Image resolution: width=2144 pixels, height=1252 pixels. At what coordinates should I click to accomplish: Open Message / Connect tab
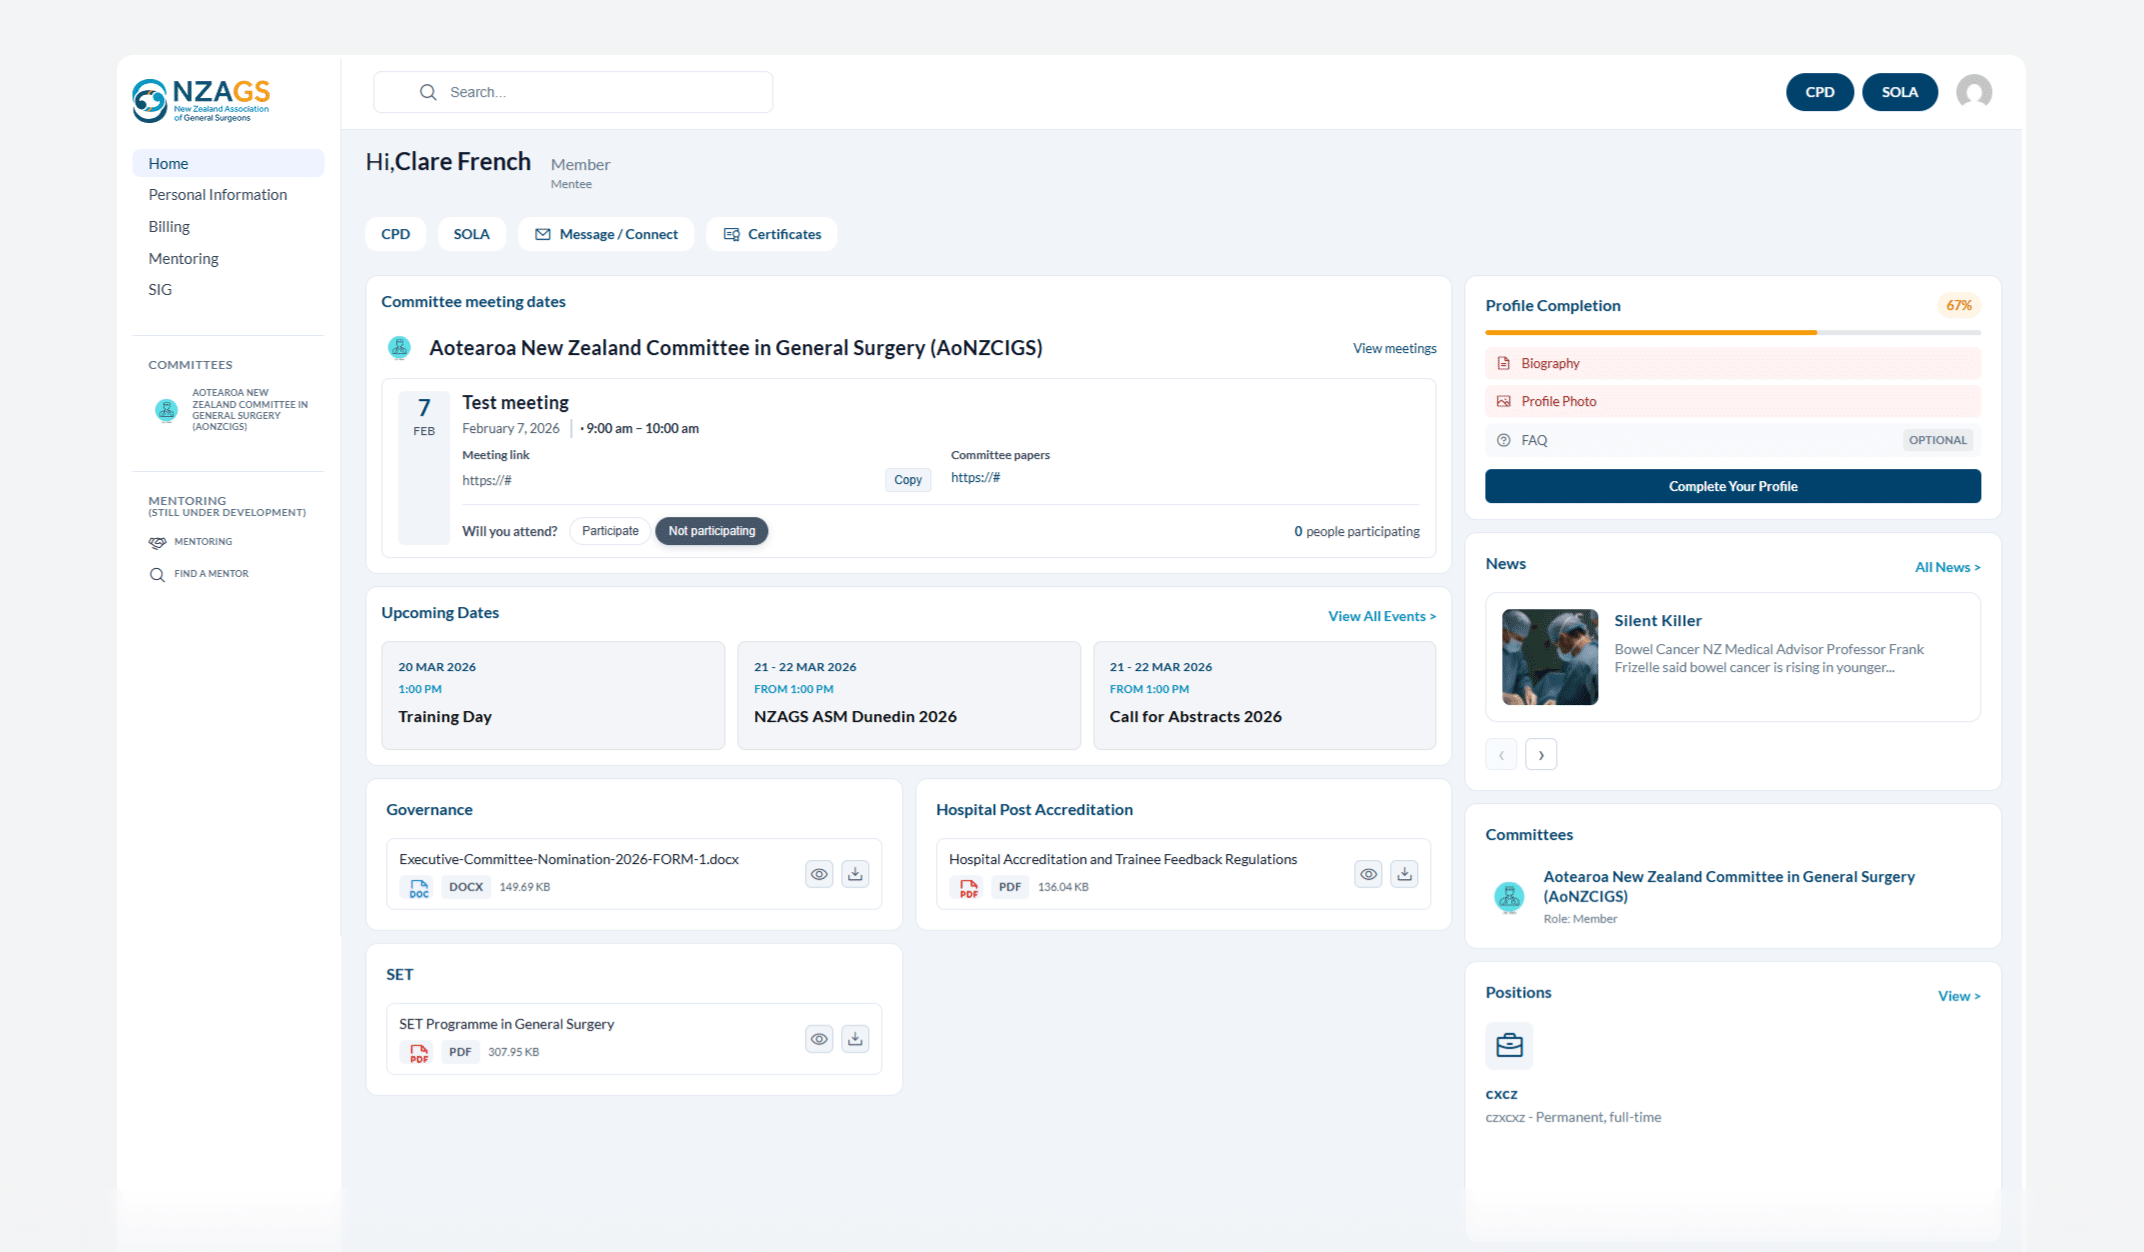coord(606,234)
